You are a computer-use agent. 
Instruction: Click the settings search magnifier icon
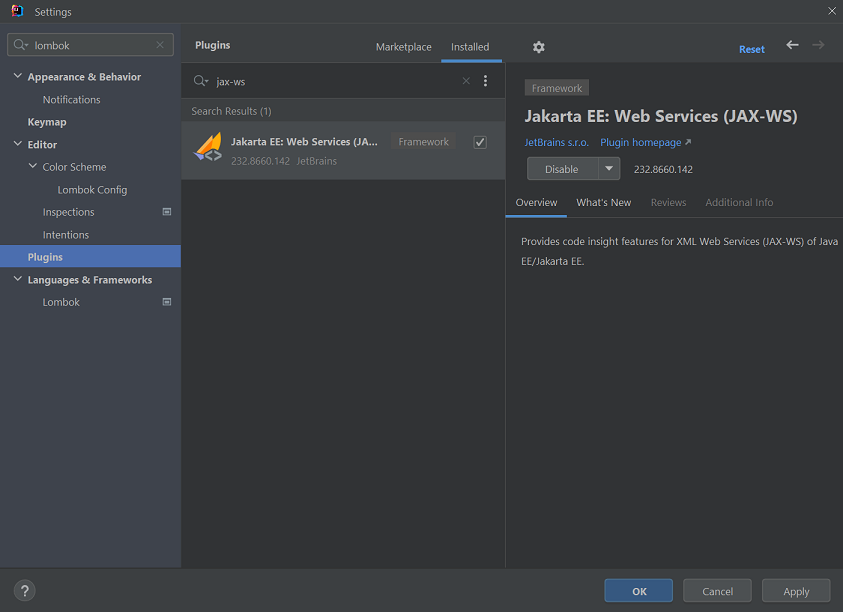click(20, 45)
